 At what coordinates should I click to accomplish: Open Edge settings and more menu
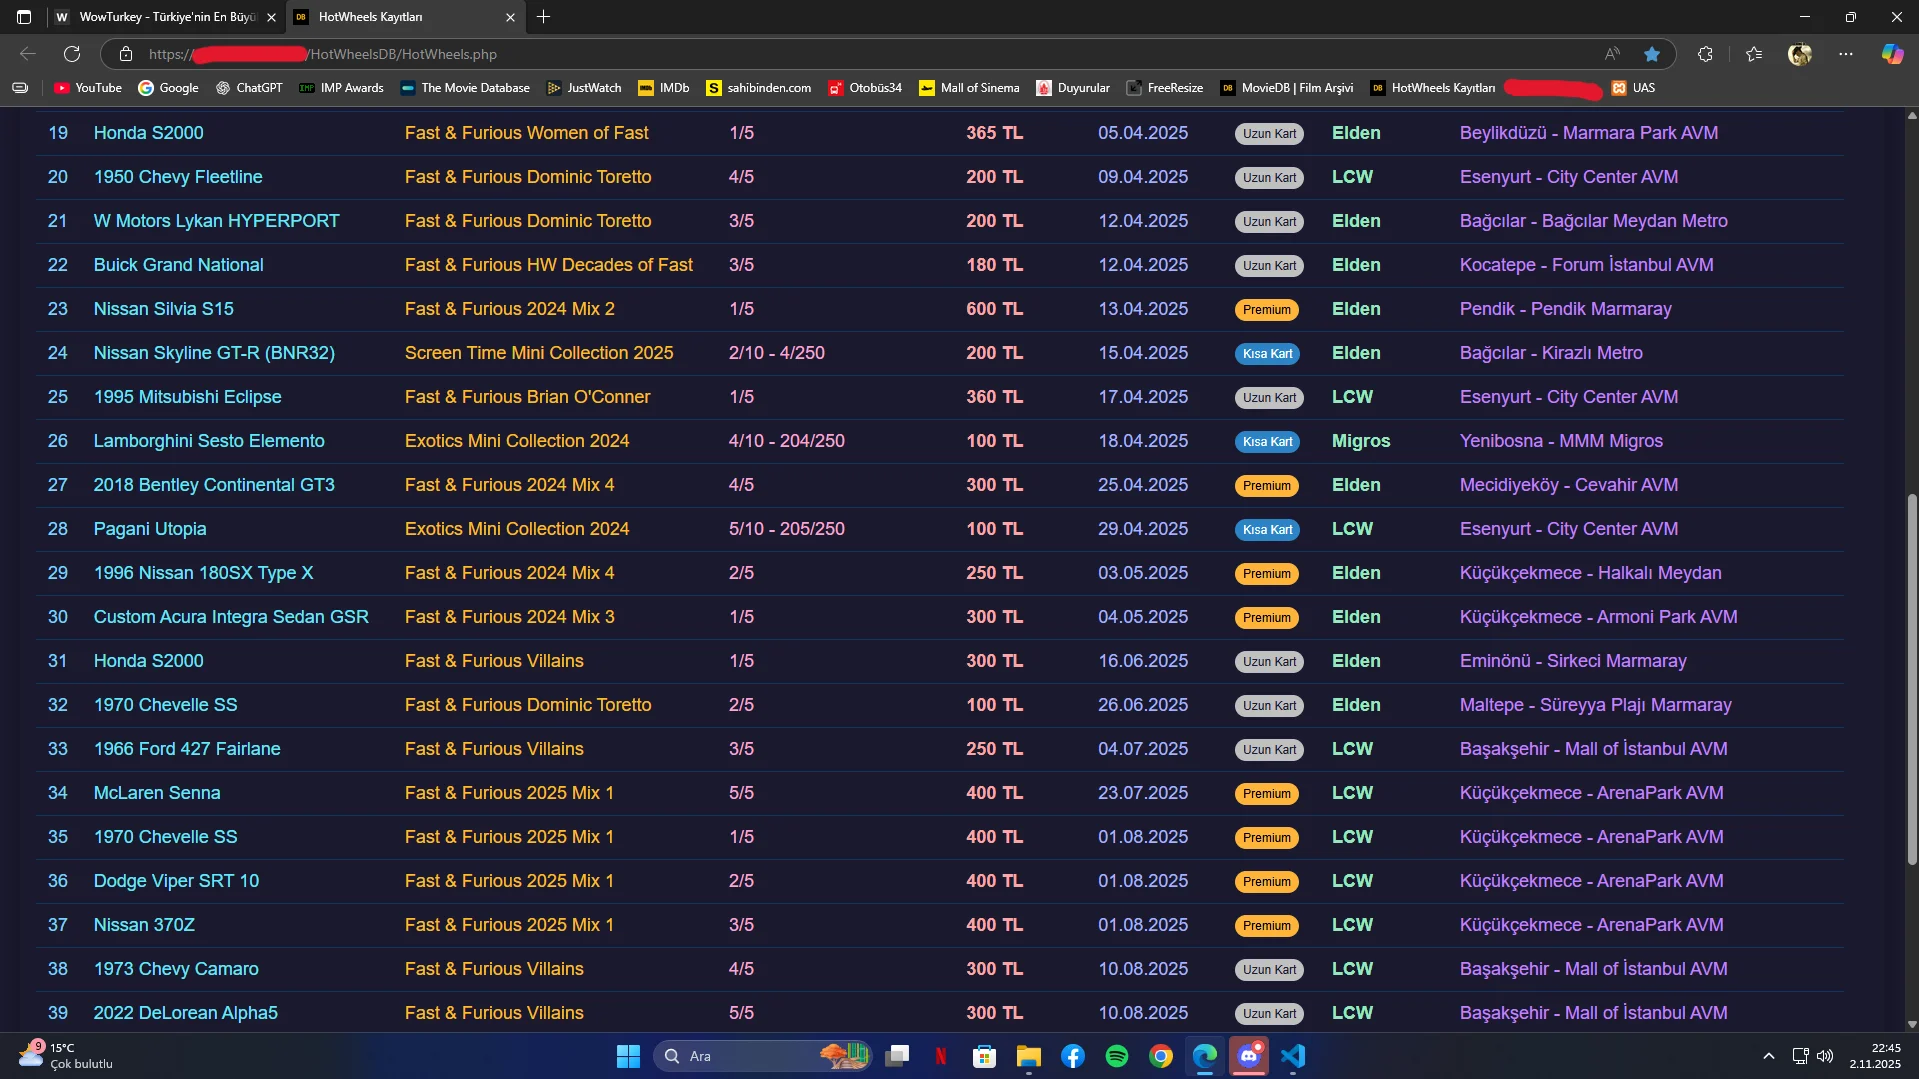pos(1846,54)
